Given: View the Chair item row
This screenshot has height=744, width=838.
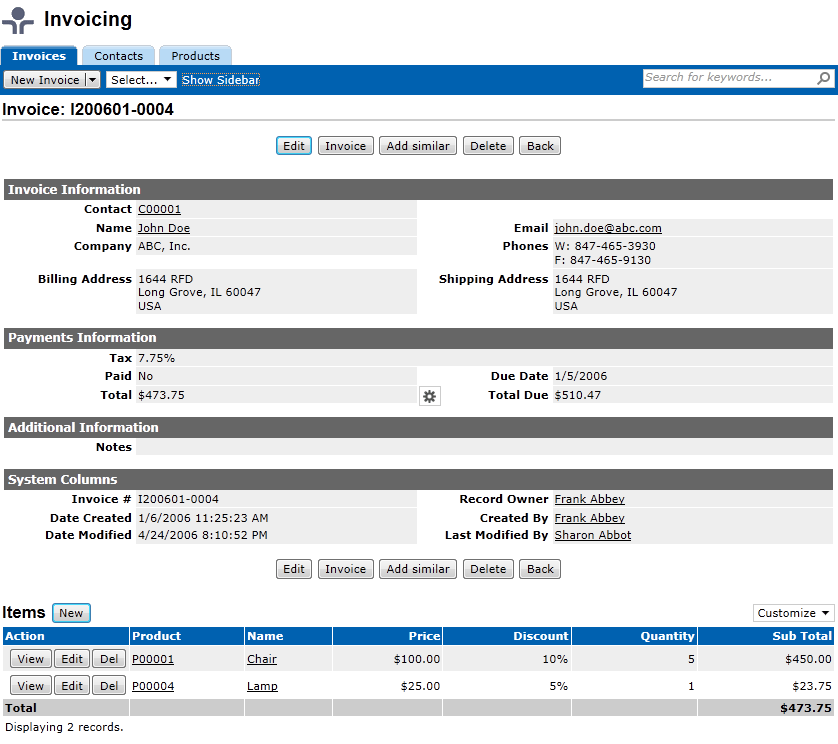Looking at the screenshot, I should tap(31, 659).
